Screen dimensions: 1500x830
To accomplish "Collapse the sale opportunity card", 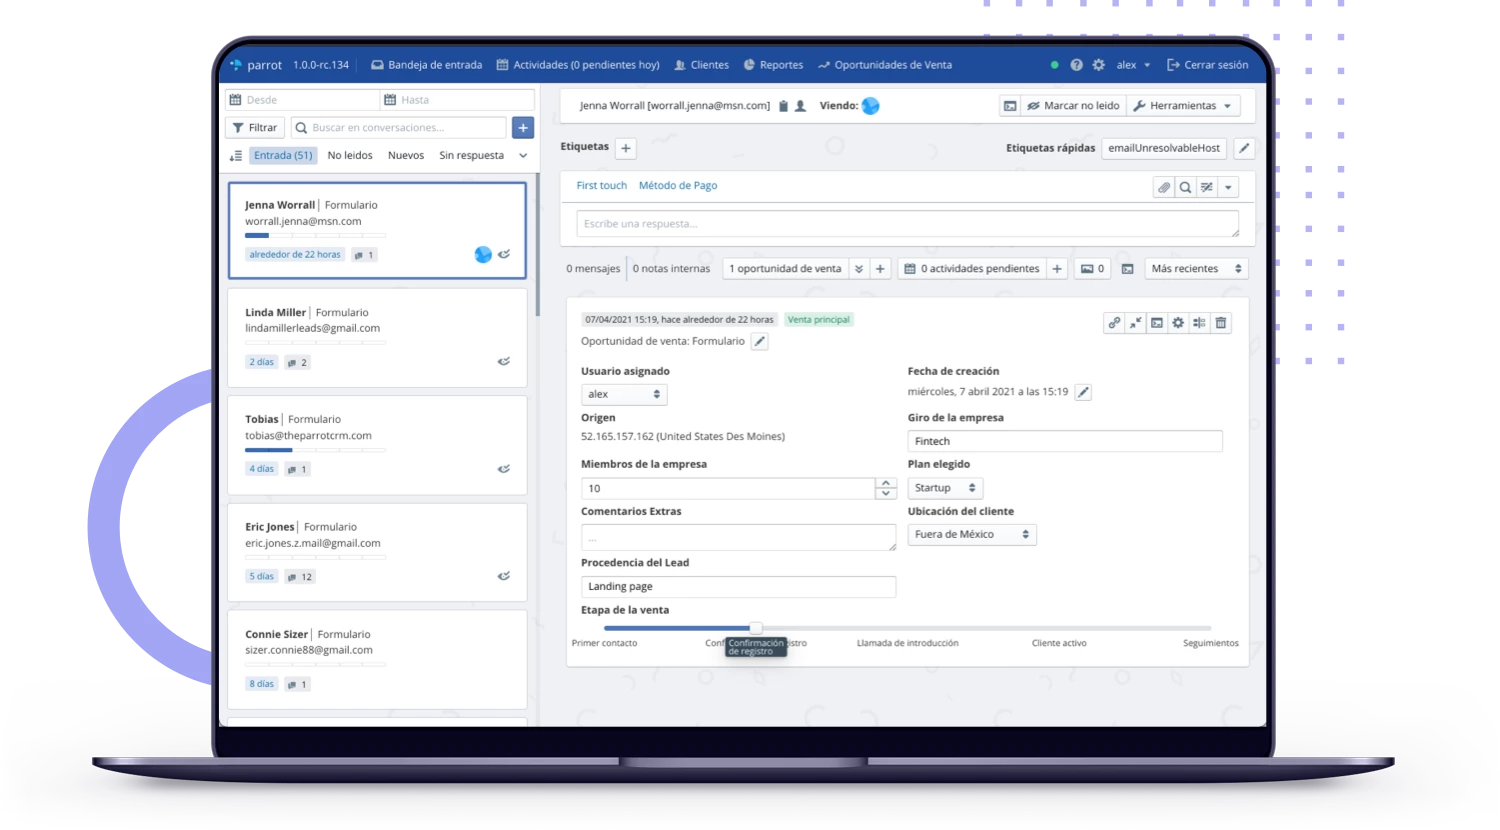I will click(1134, 323).
